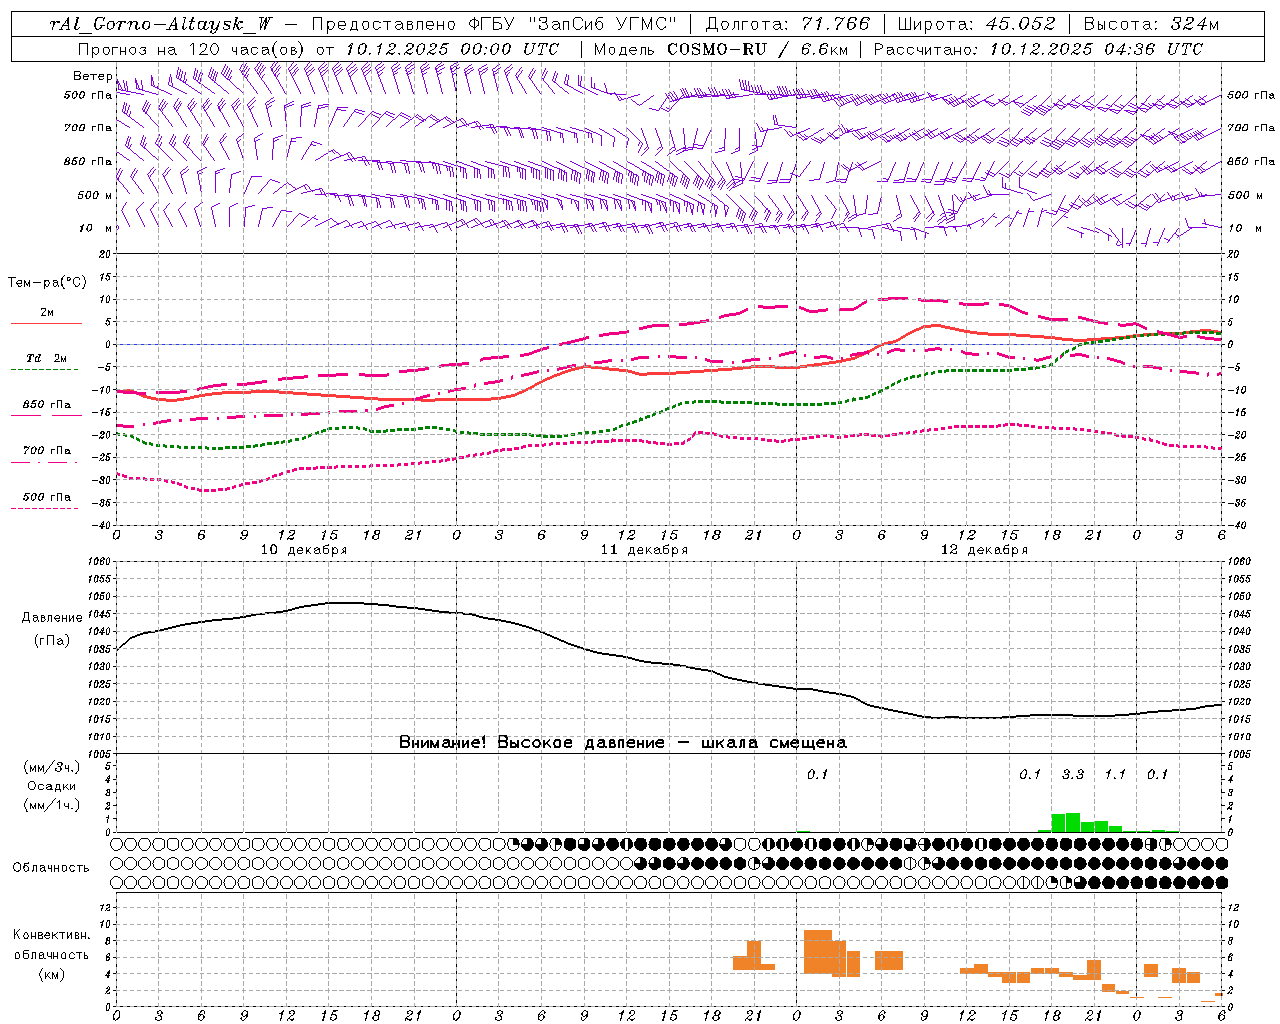Click "Прогноз на 120 часа(ов)" header text
This screenshot has height=1024, width=1280.
click(194, 49)
